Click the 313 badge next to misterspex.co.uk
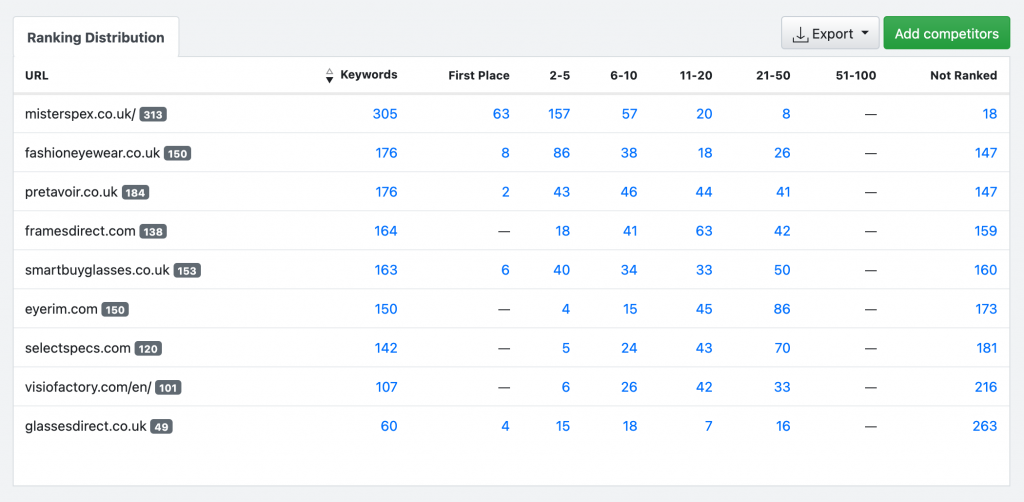This screenshot has height=502, width=1024. 153,115
